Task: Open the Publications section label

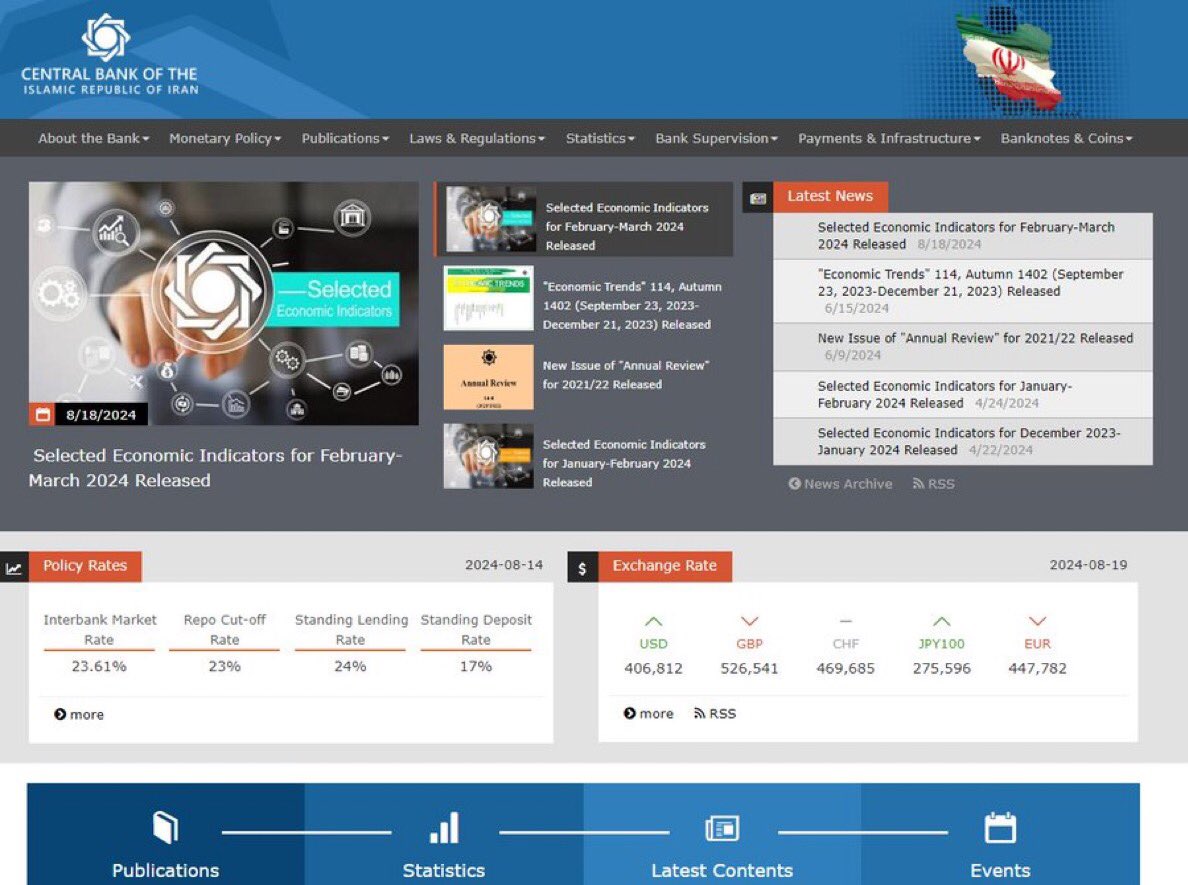Action: click(165, 871)
